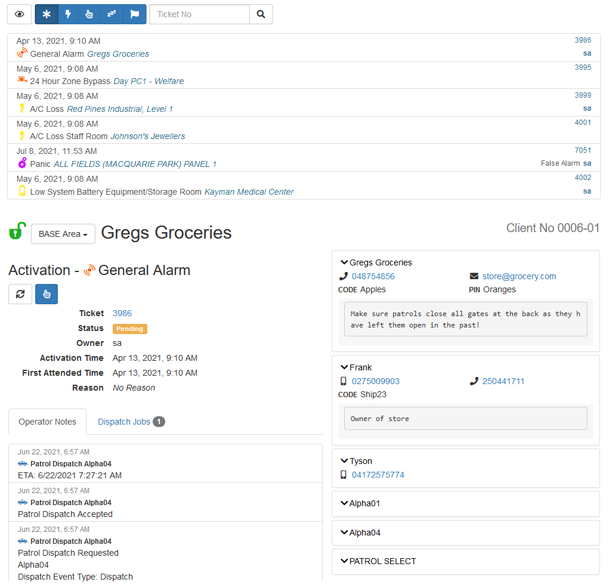Click into the Ticket No field

[198, 14]
